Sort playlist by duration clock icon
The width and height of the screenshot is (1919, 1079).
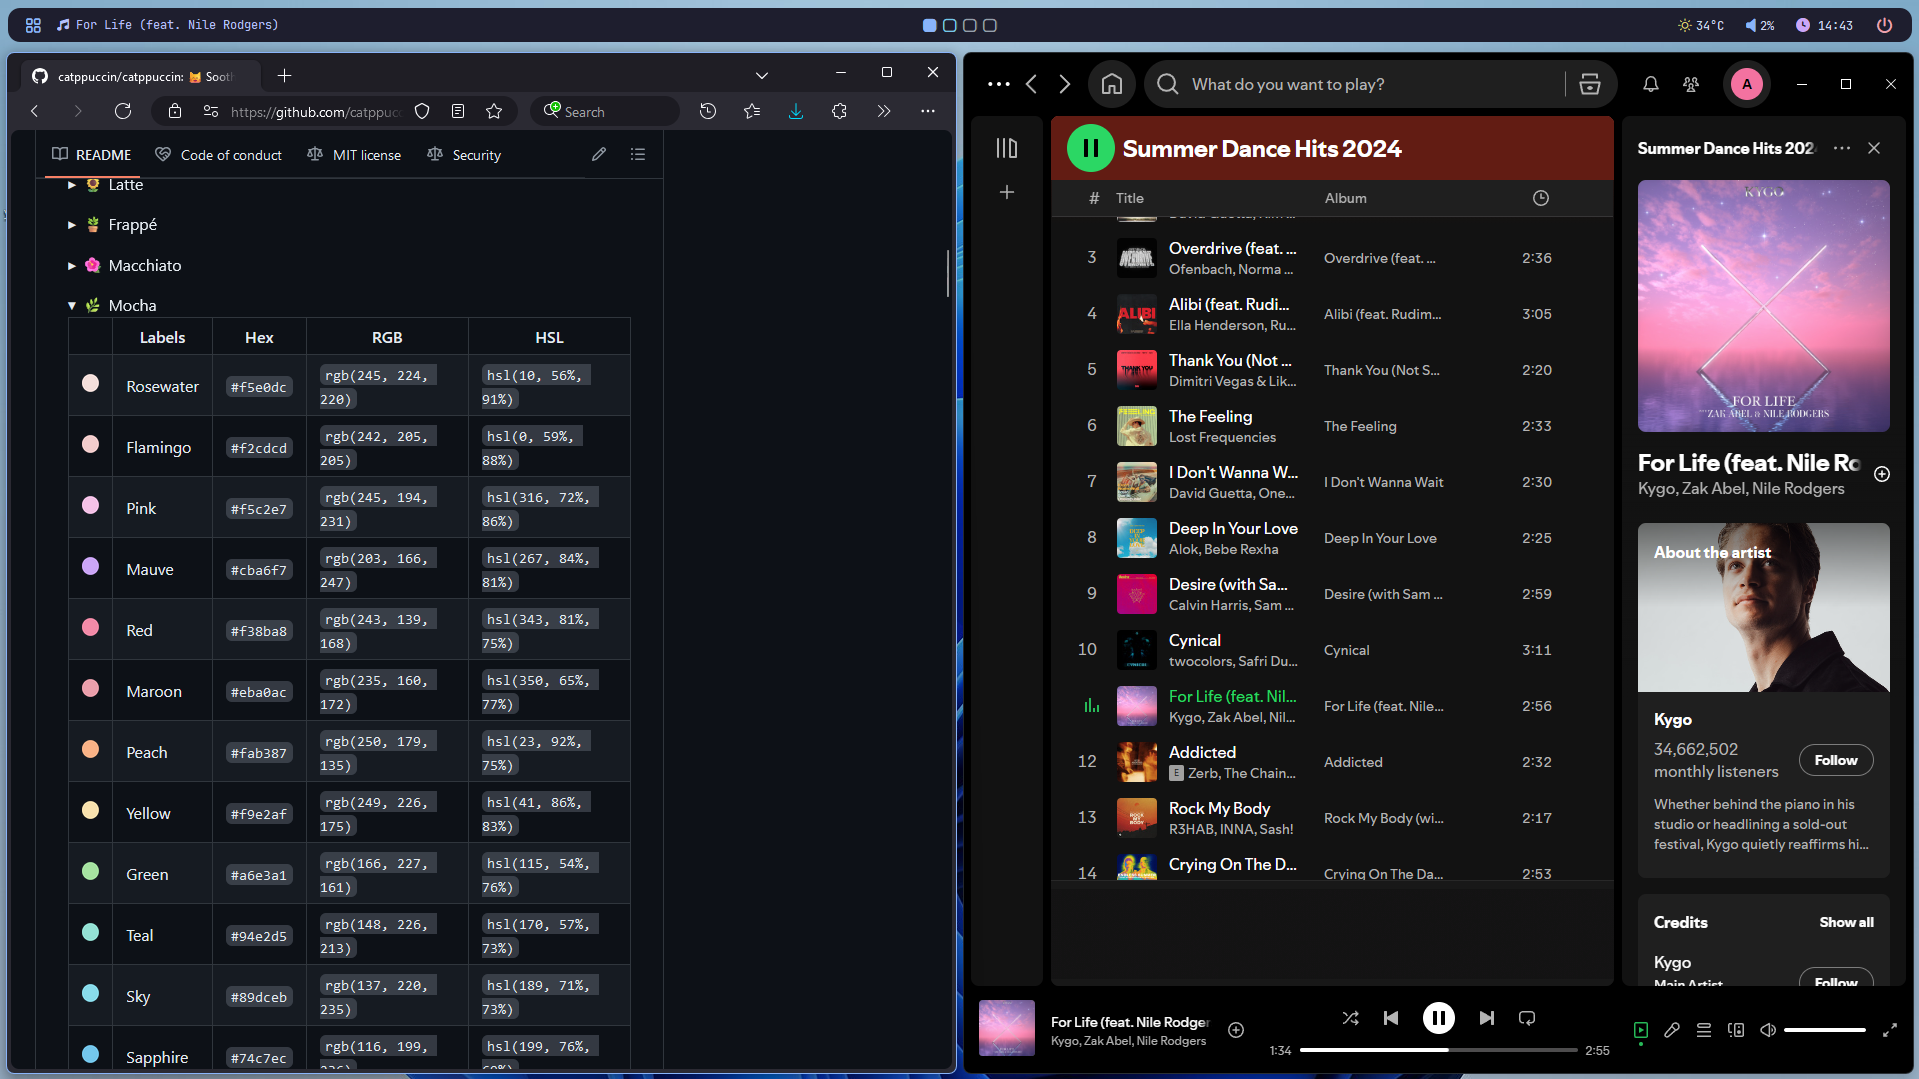pos(1541,198)
